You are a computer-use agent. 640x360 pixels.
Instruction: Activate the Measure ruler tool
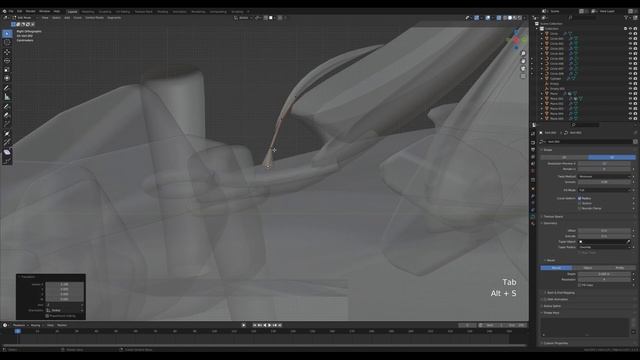7,97
